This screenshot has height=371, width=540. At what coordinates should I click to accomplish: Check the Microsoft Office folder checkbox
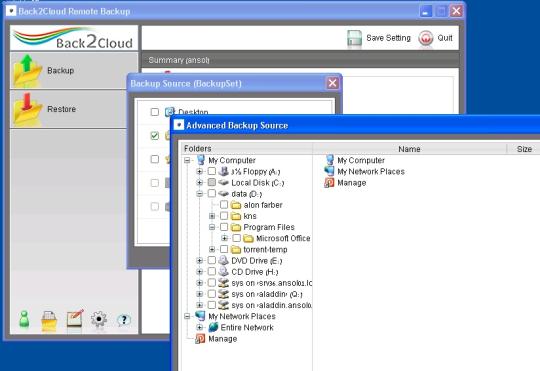(x=237, y=238)
